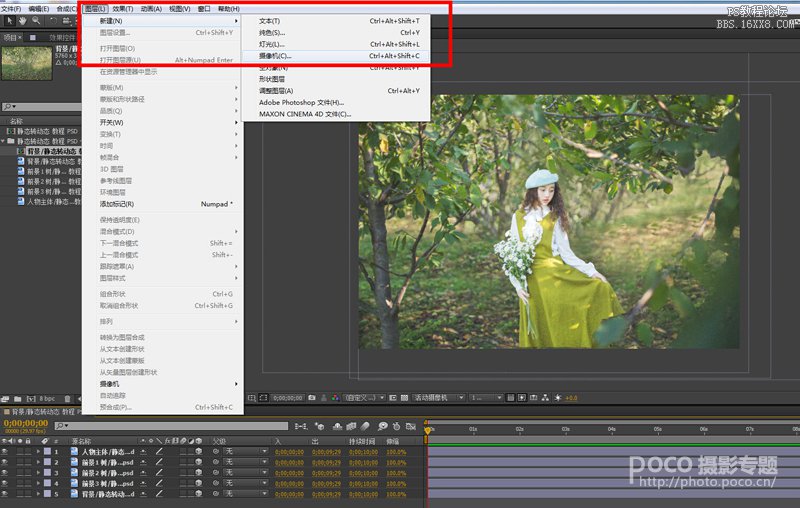Select the Rotation tool

53,20
